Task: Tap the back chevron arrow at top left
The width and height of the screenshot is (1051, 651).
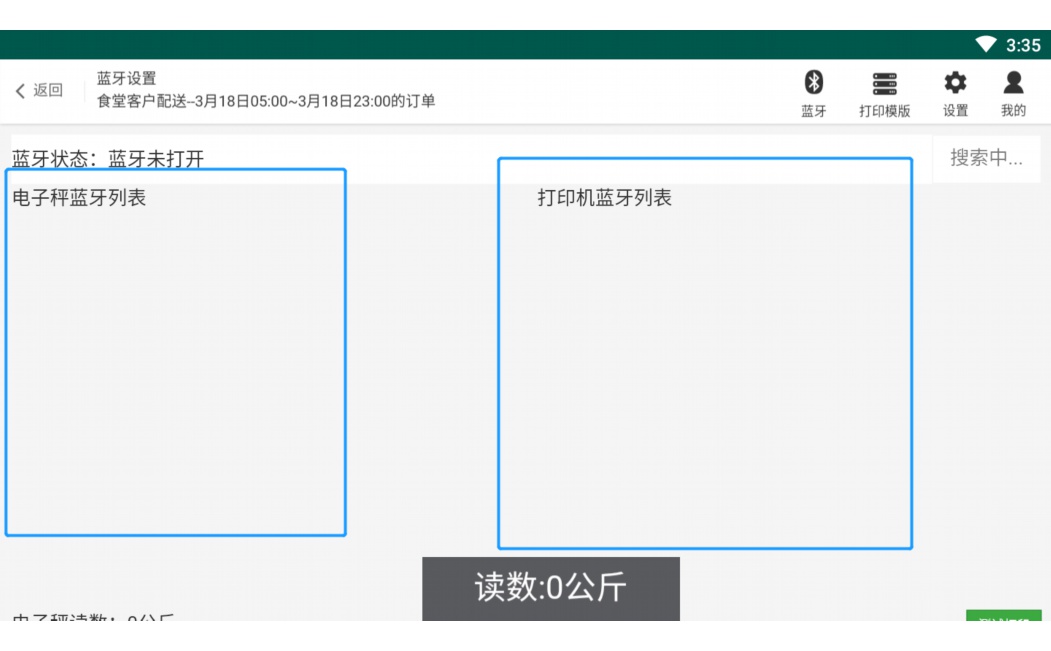Action: click(x=18, y=90)
